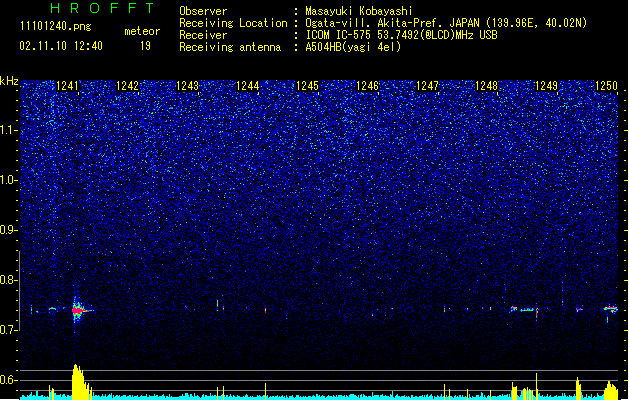
Task: Click the Receiving antenna label
Action: pos(230,47)
